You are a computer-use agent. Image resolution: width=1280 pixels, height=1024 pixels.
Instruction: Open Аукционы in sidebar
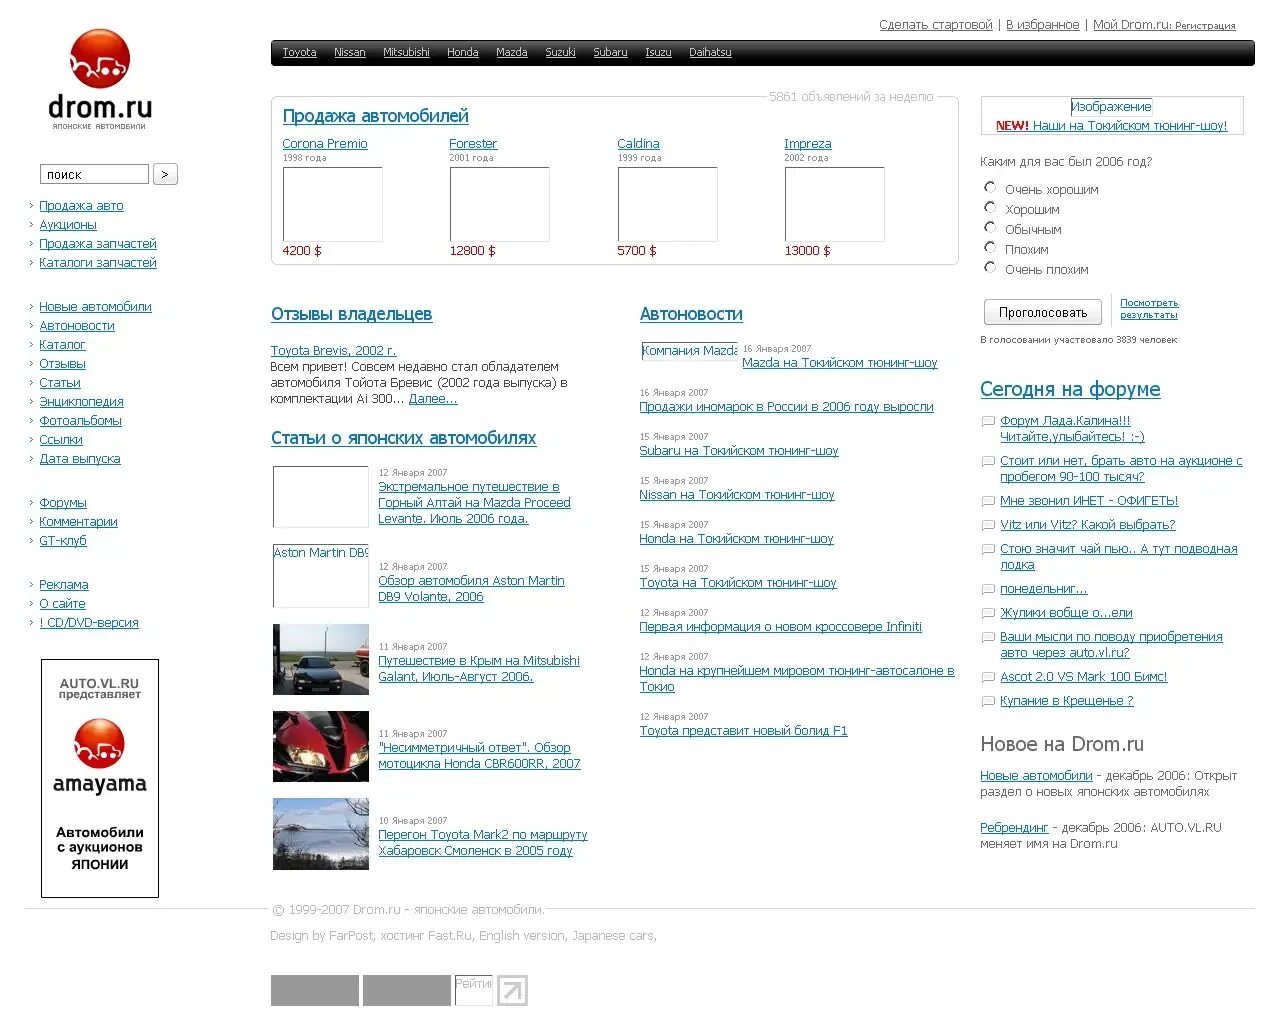(68, 225)
